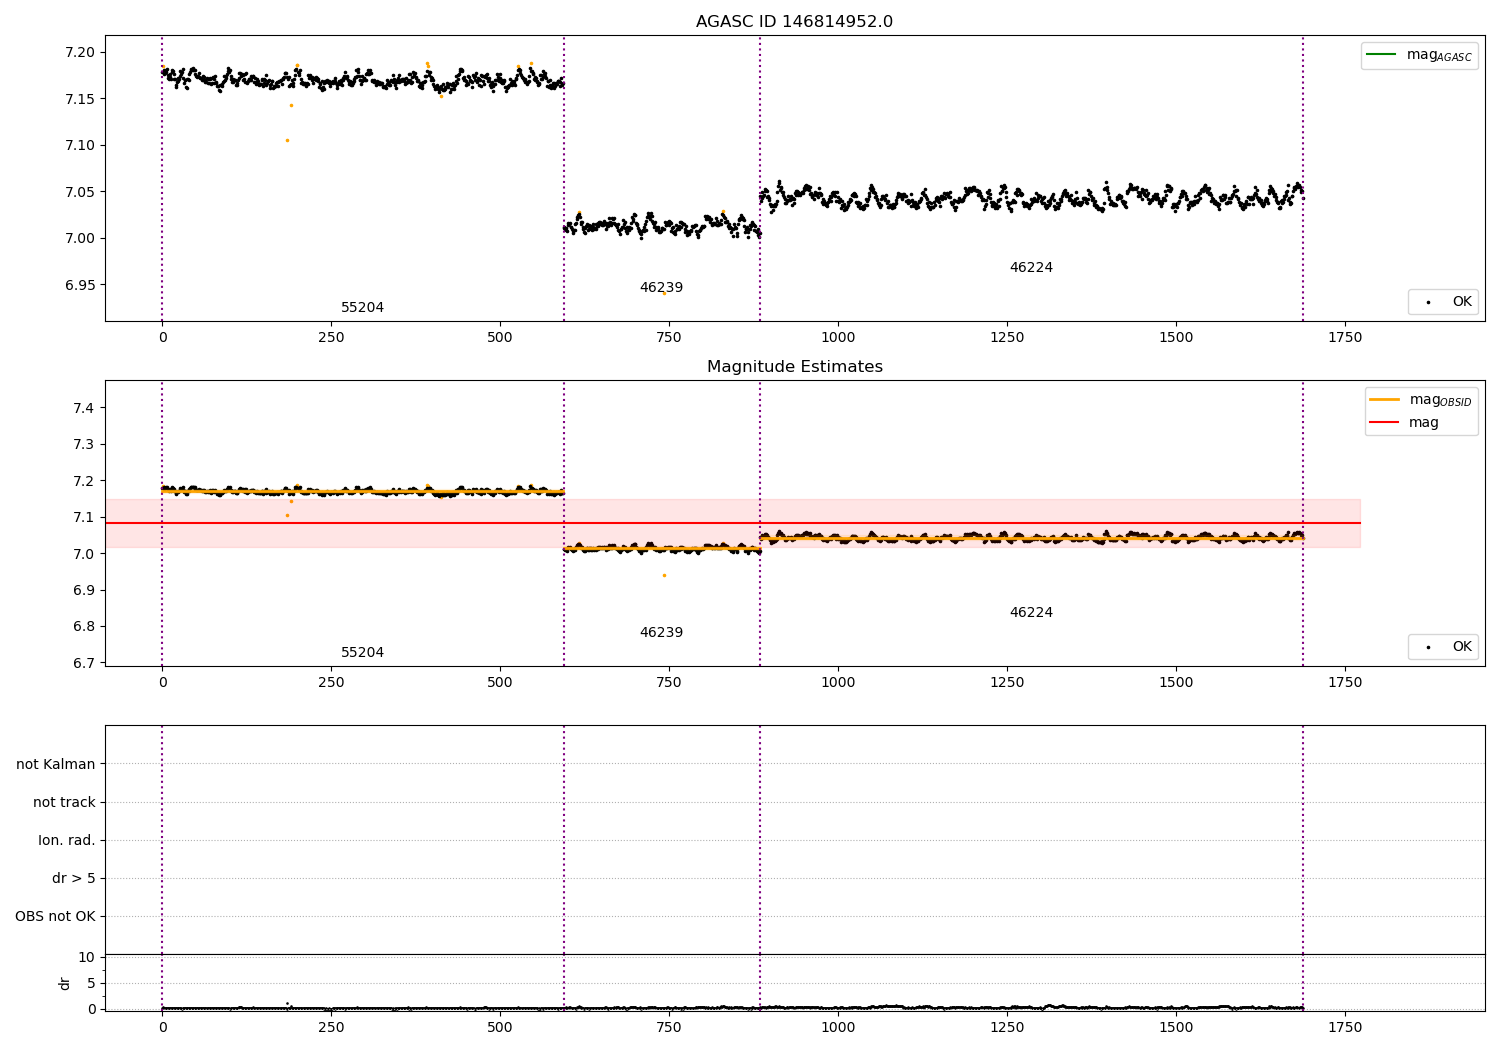Click the OK legend entry in top panel
This screenshot has width=1500, height=1050.
click(1444, 302)
